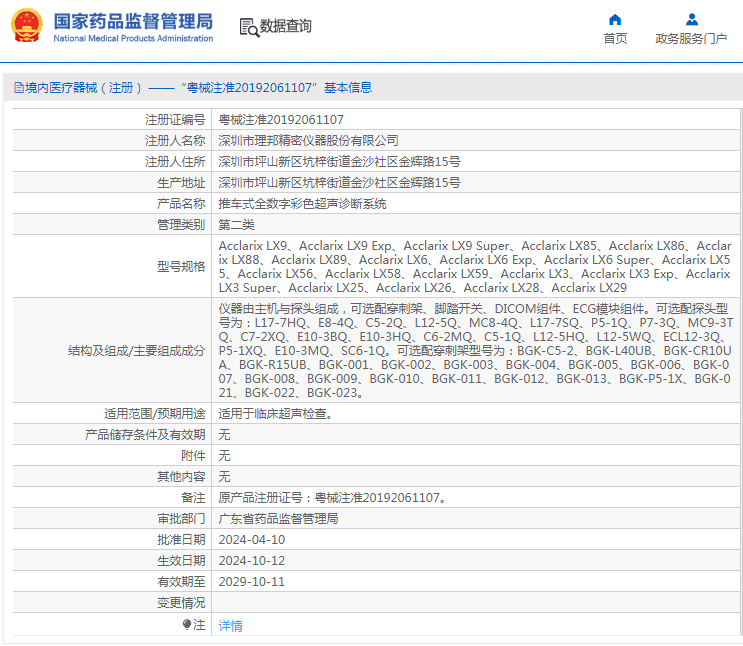
Task: Click the 其他内容 label
Action: (181, 476)
